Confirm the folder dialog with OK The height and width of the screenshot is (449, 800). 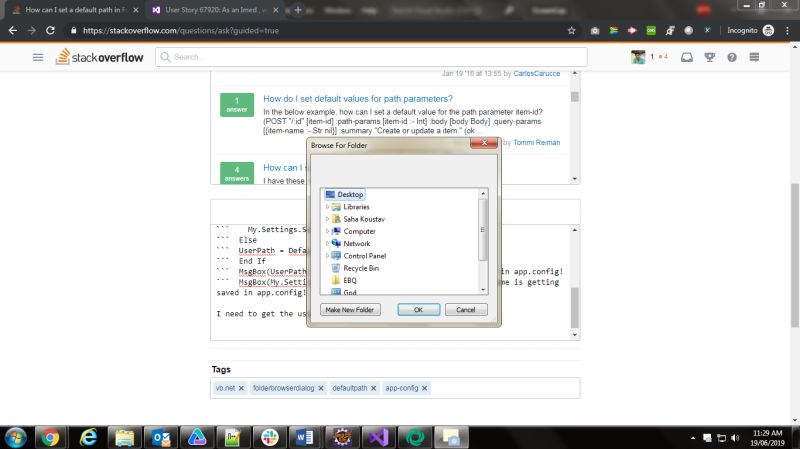tap(418, 310)
